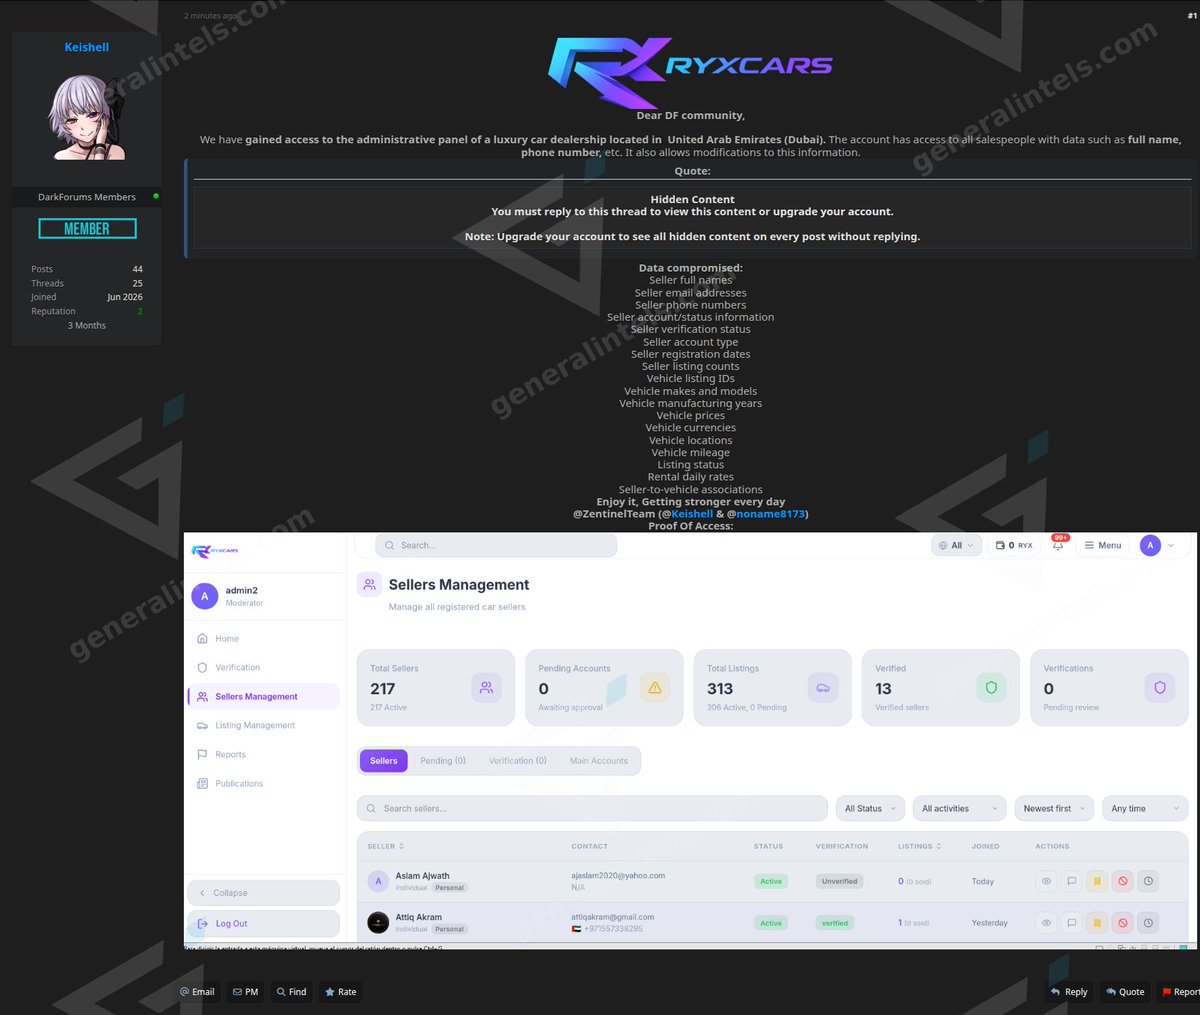The image size is (1200, 1015).
Task: Open the Any time filter dropdown
Action: [x=1145, y=808]
